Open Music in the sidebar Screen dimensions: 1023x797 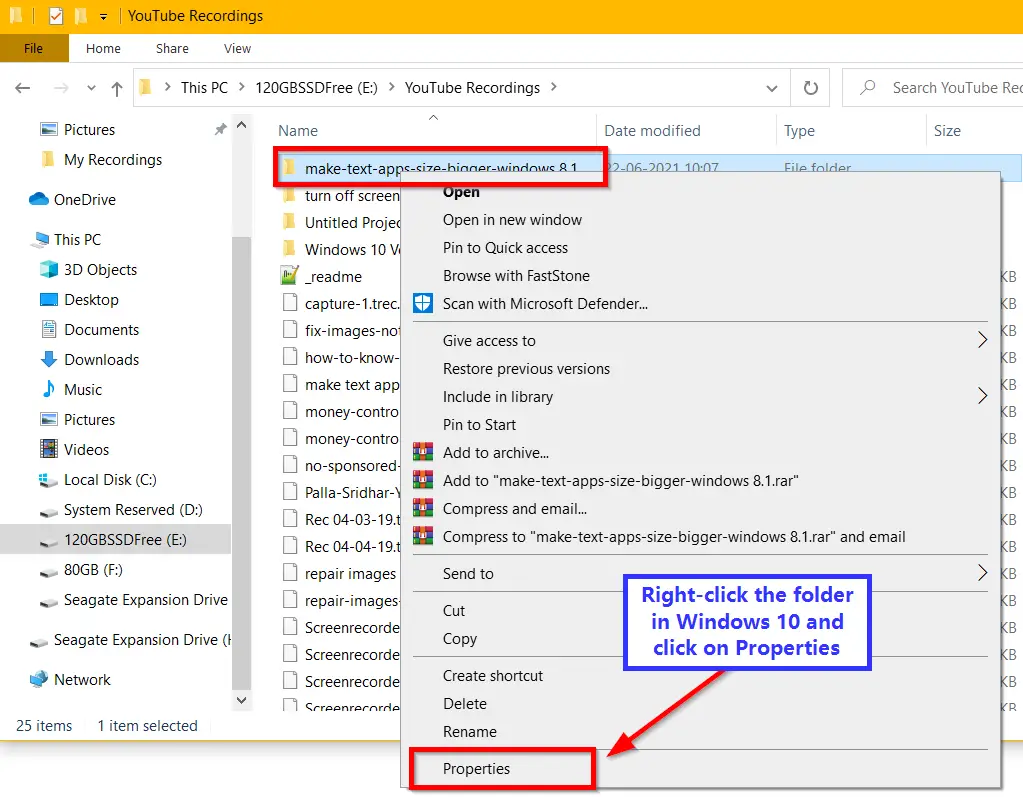pyautogui.click(x=83, y=389)
